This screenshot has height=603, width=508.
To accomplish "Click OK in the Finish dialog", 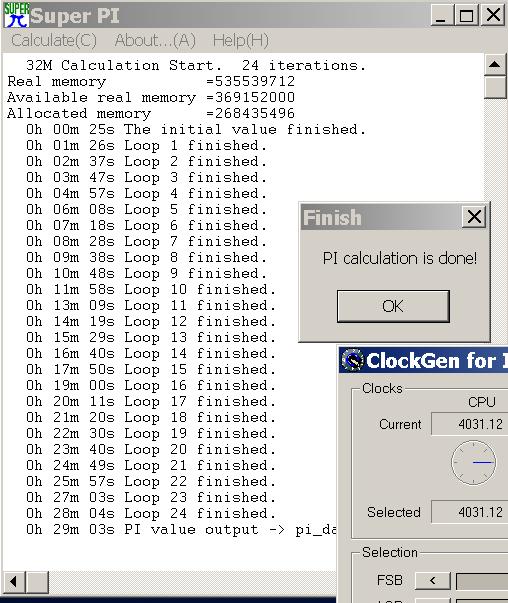I will 393,306.
